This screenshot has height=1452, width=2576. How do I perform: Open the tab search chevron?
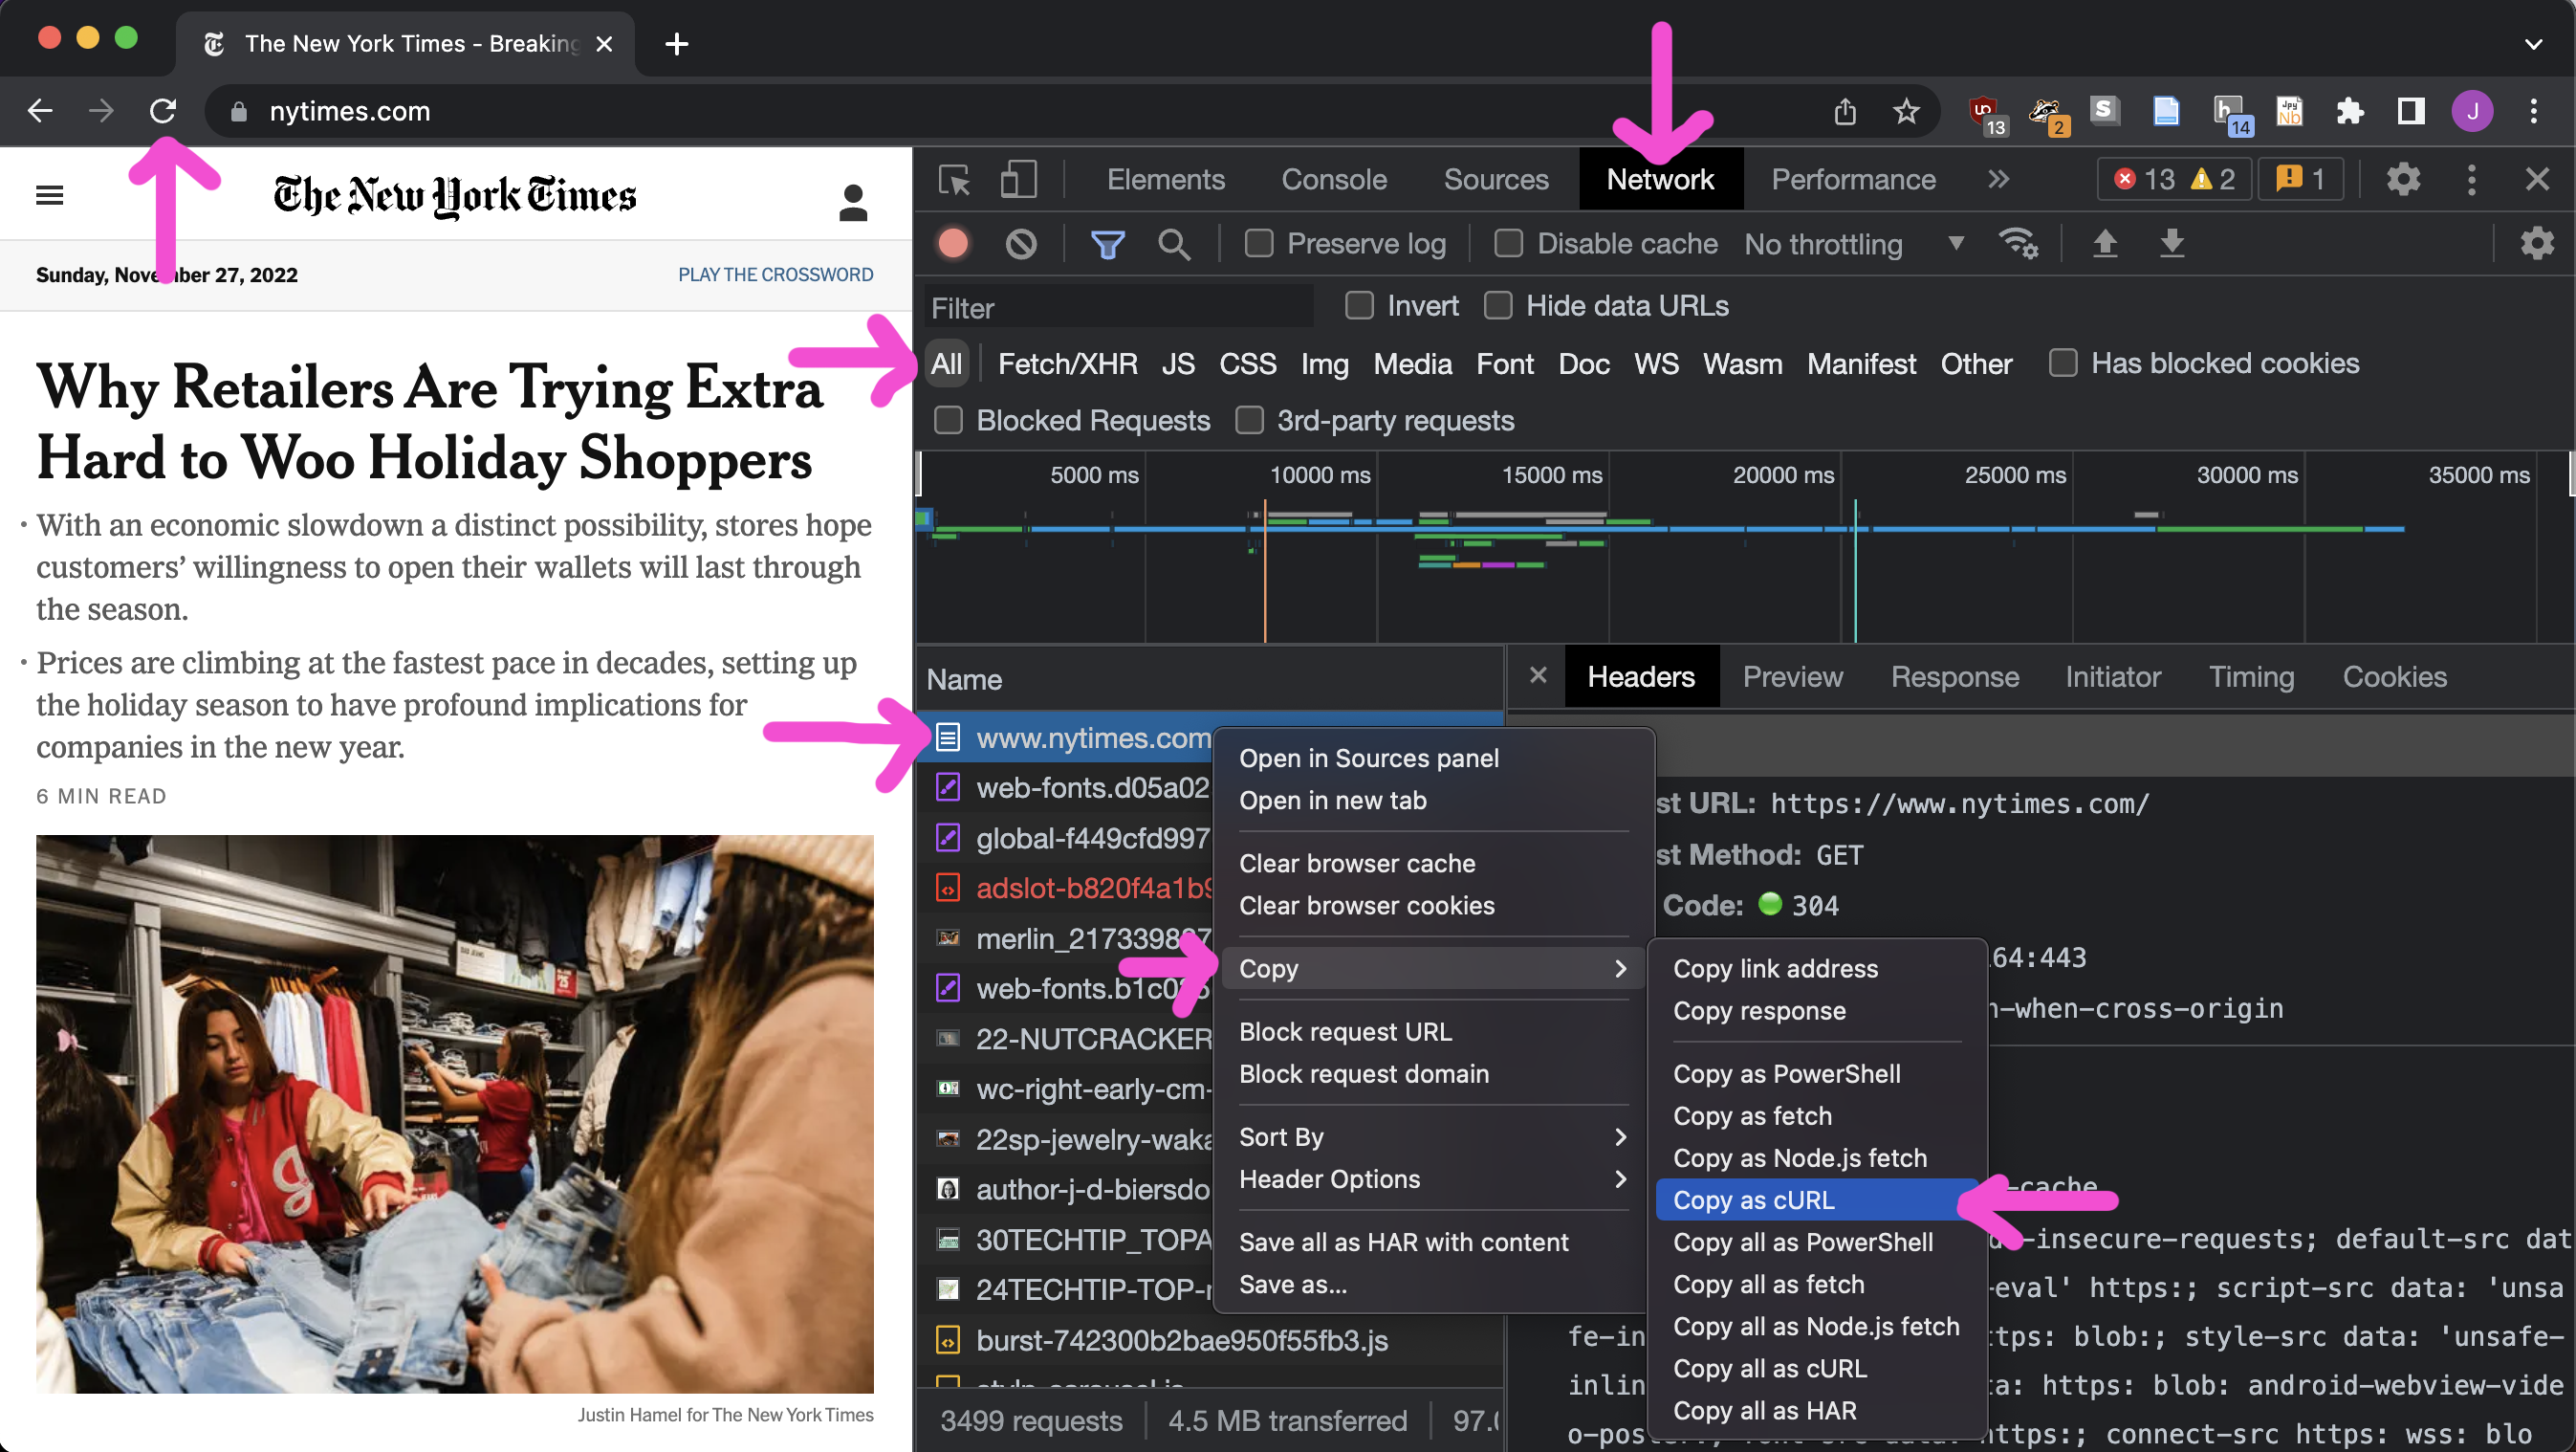pyautogui.click(x=2532, y=44)
